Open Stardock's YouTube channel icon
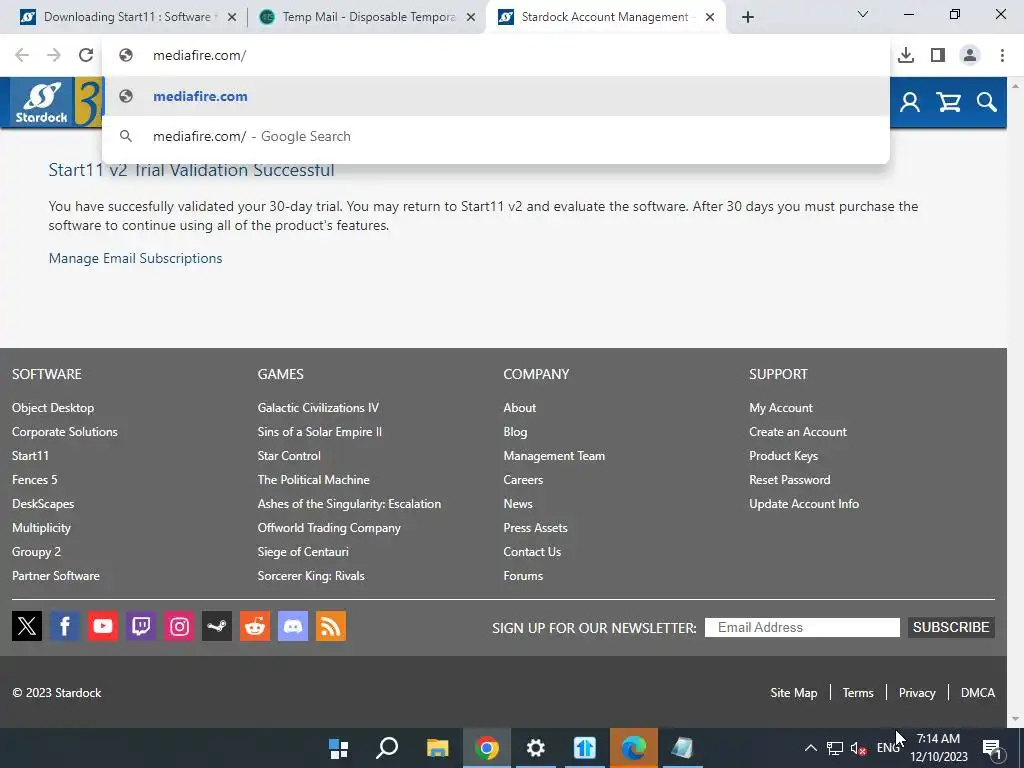The width and height of the screenshot is (1024, 768). click(x=103, y=626)
